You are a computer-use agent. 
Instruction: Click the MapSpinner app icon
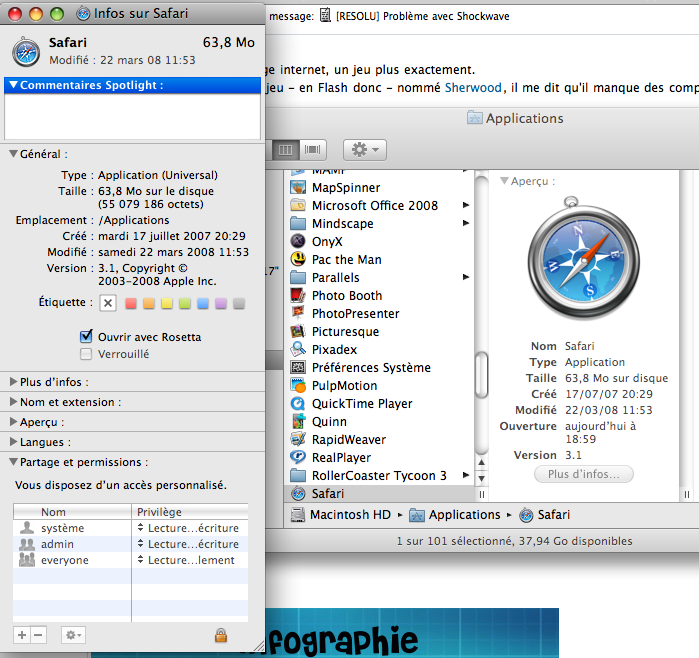(x=298, y=187)
